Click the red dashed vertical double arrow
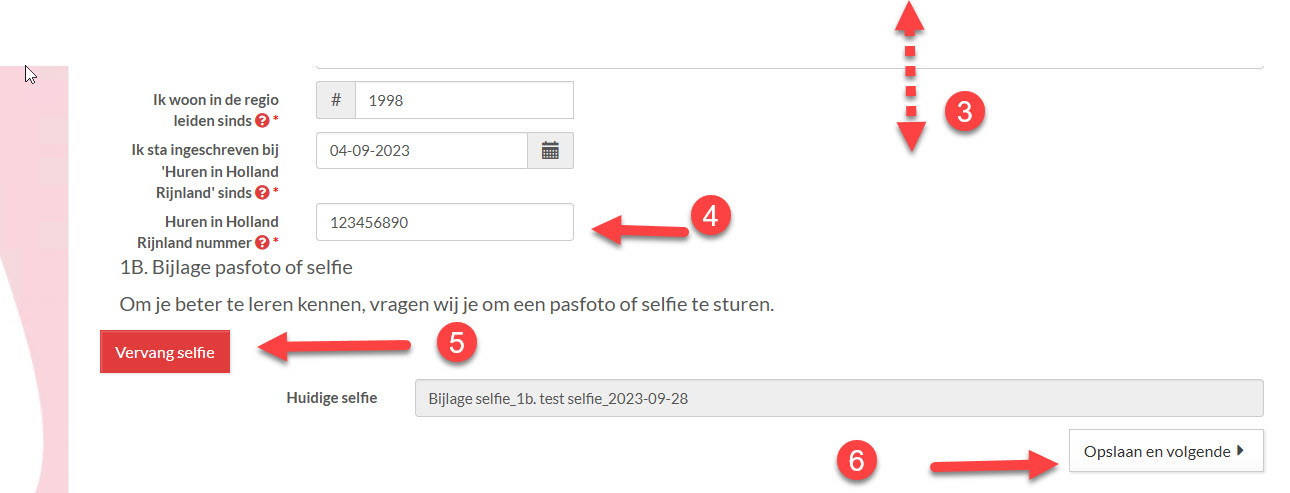 click(x=909, y=76)
